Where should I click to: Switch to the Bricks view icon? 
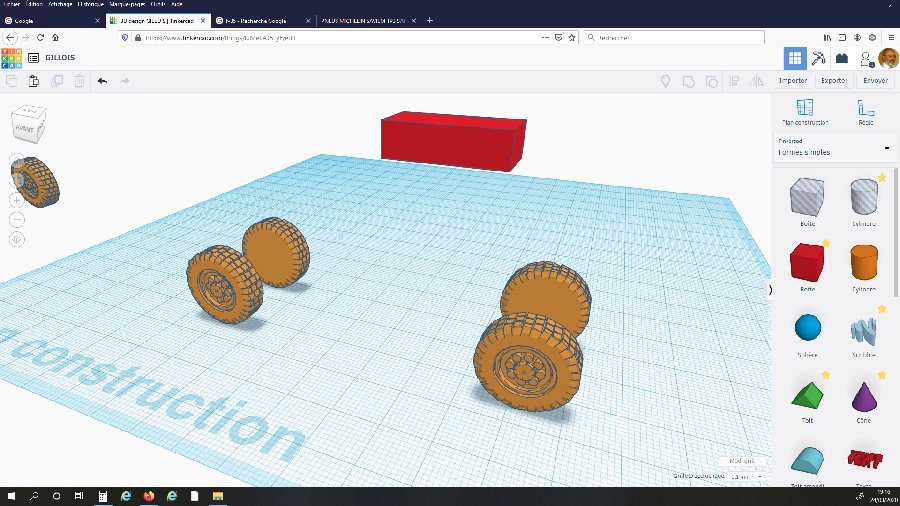click(841, 58)
